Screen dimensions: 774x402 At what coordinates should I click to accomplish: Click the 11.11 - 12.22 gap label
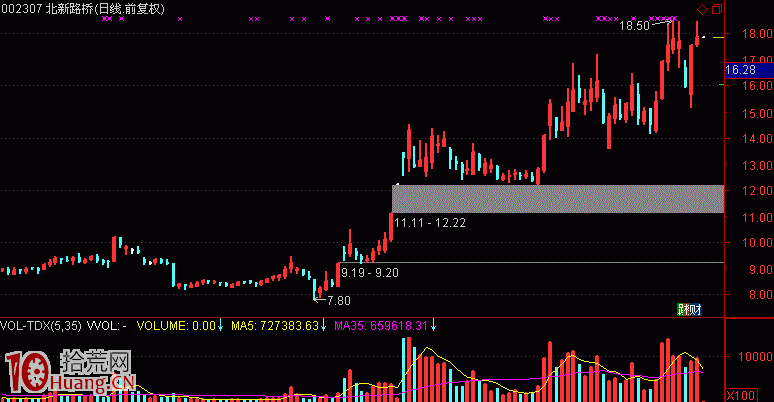tap(430, 223)
